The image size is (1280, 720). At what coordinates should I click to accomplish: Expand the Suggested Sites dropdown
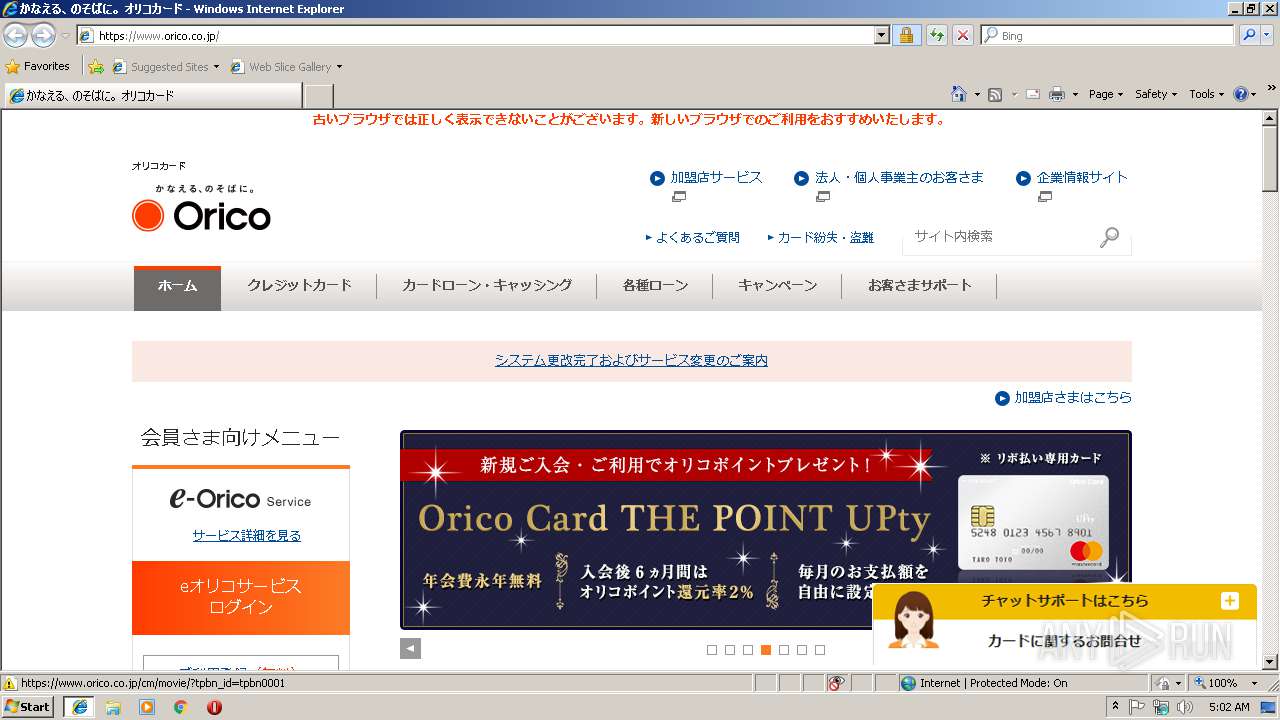coord(216,67)
